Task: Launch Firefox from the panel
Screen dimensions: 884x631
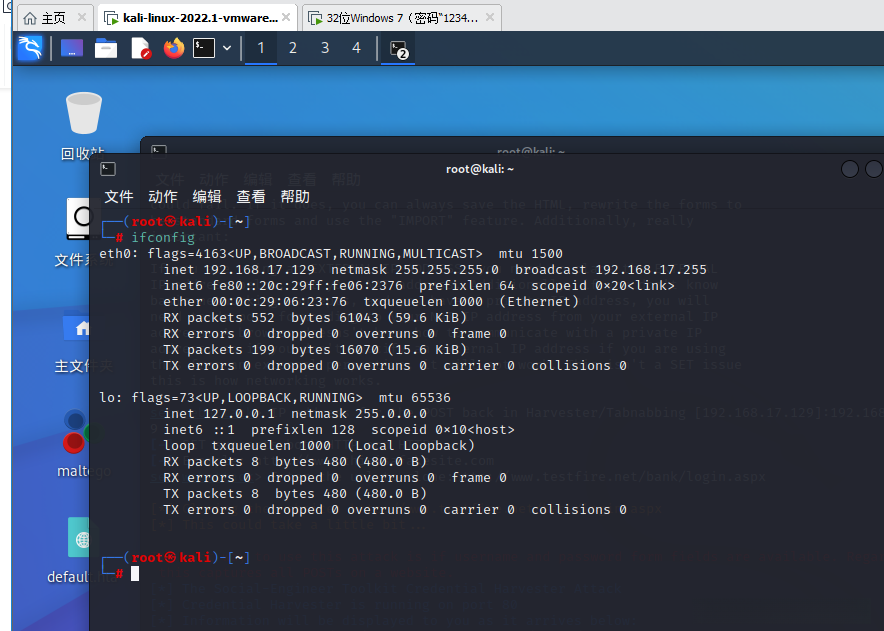Action: coord(174,48)
